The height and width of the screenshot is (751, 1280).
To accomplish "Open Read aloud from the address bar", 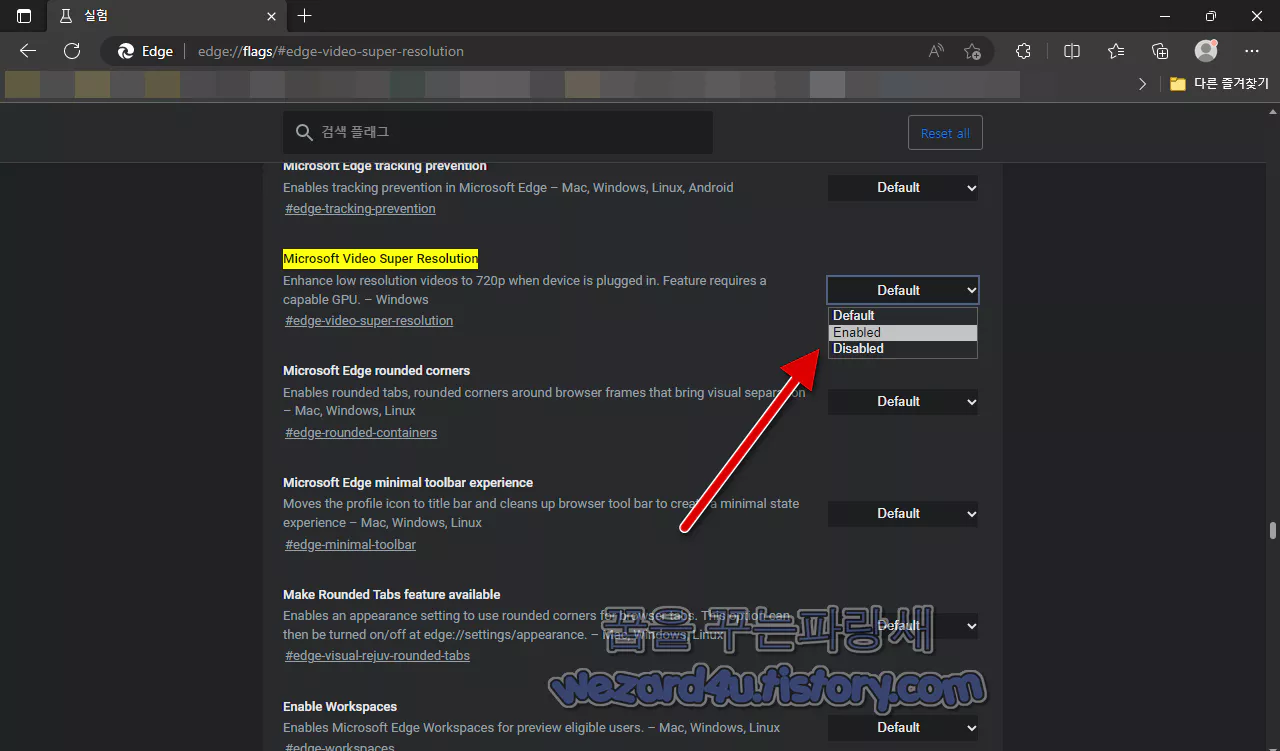I will tap(934, 51).
